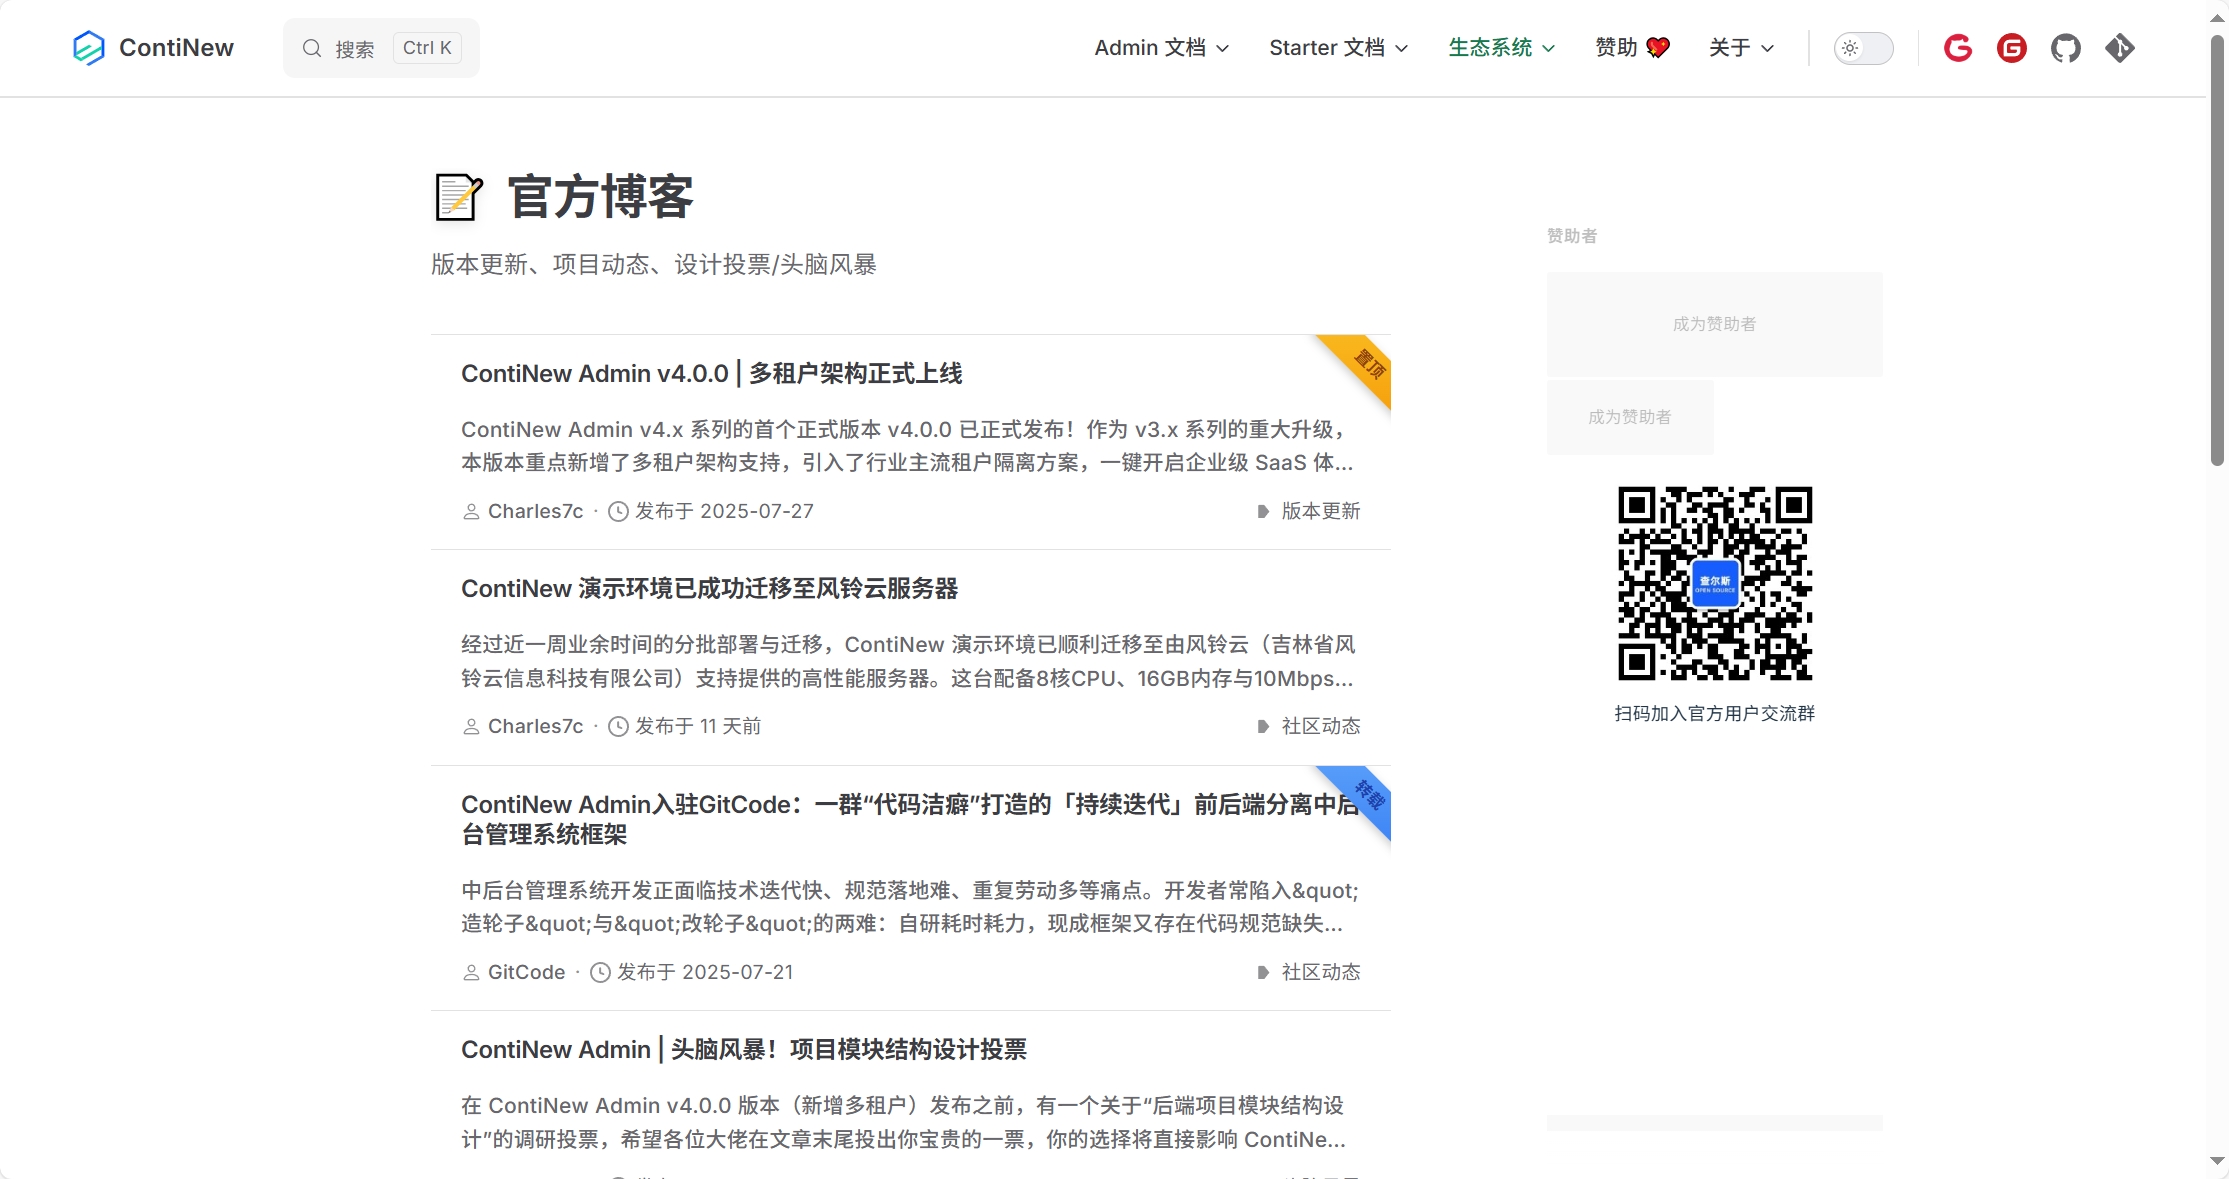2229x1179 pixels.
Task: Click the page vertical scrollbar thumb
Action: (2217, 250)
